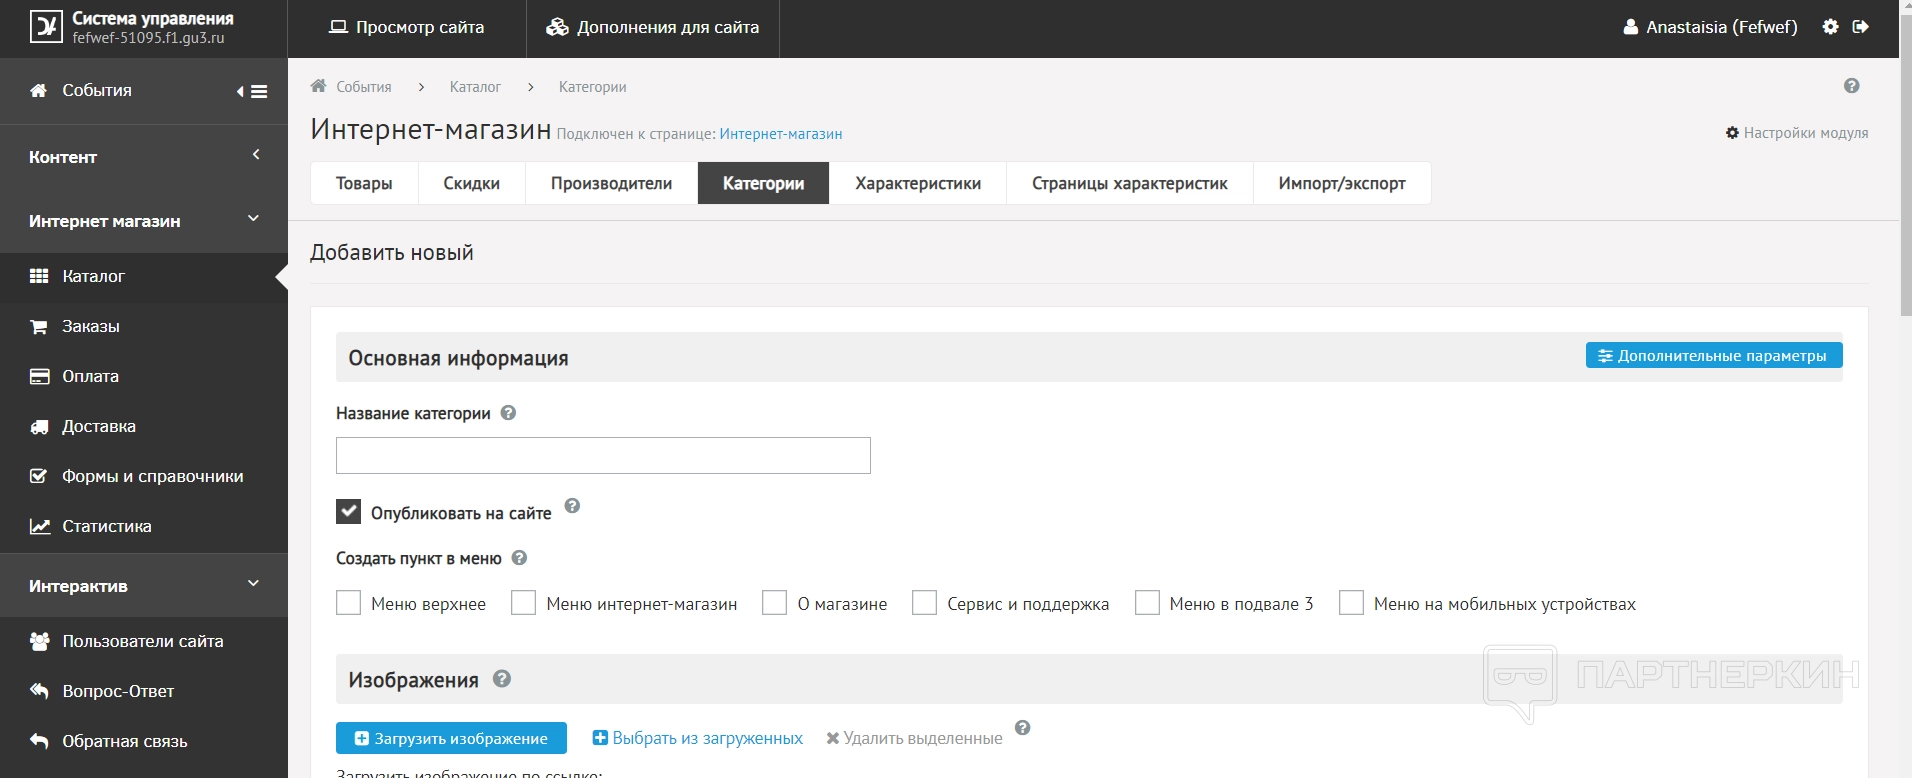Check the Сервис и поддержка checkbox
The width and height of the screenshot is (1912, 778).
click(x=924, y=603)
